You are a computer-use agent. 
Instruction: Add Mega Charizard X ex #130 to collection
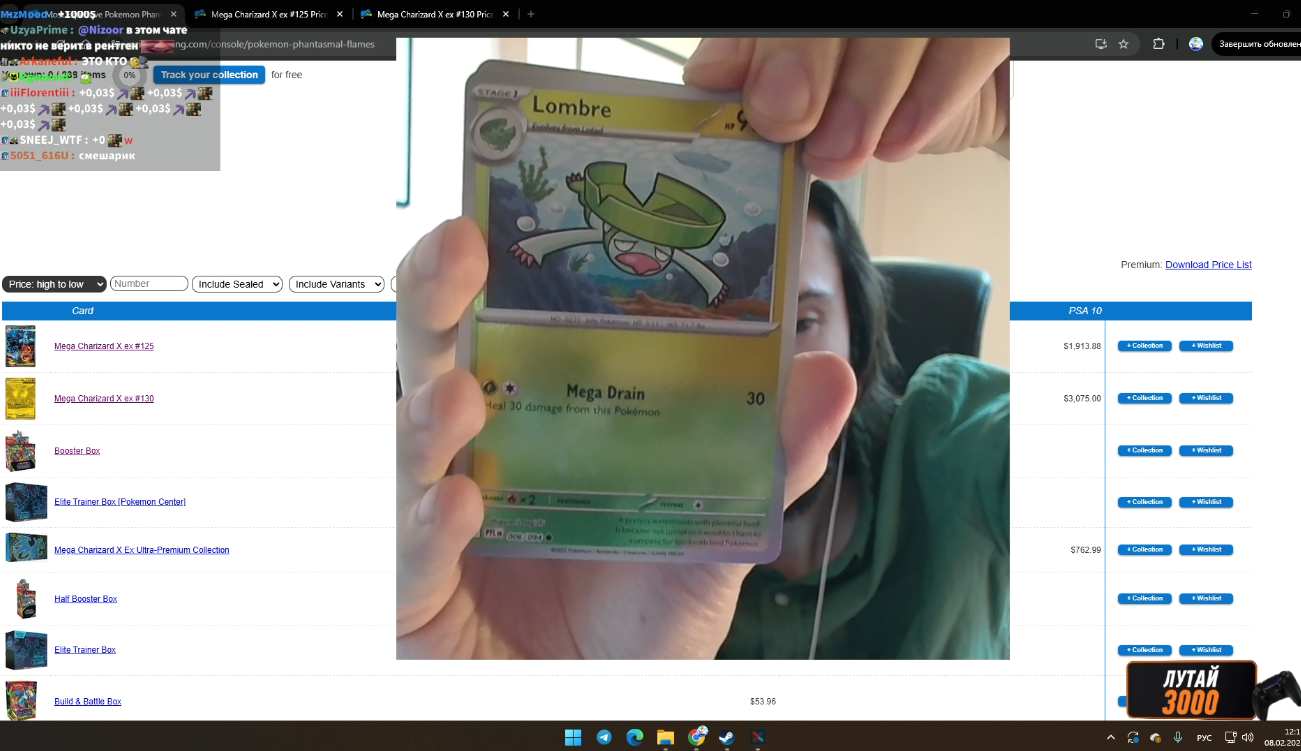pos(1145,398)
